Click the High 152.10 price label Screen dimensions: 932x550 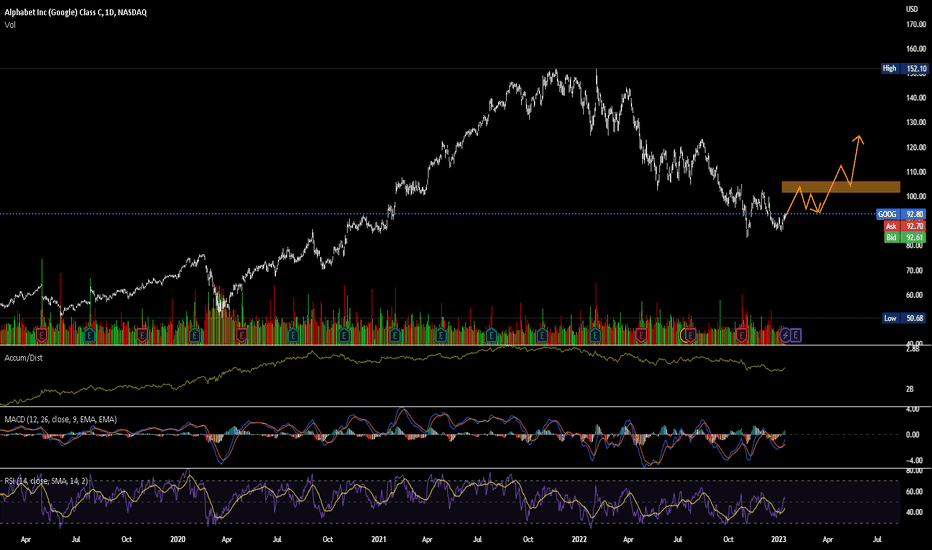click(904, 68)
